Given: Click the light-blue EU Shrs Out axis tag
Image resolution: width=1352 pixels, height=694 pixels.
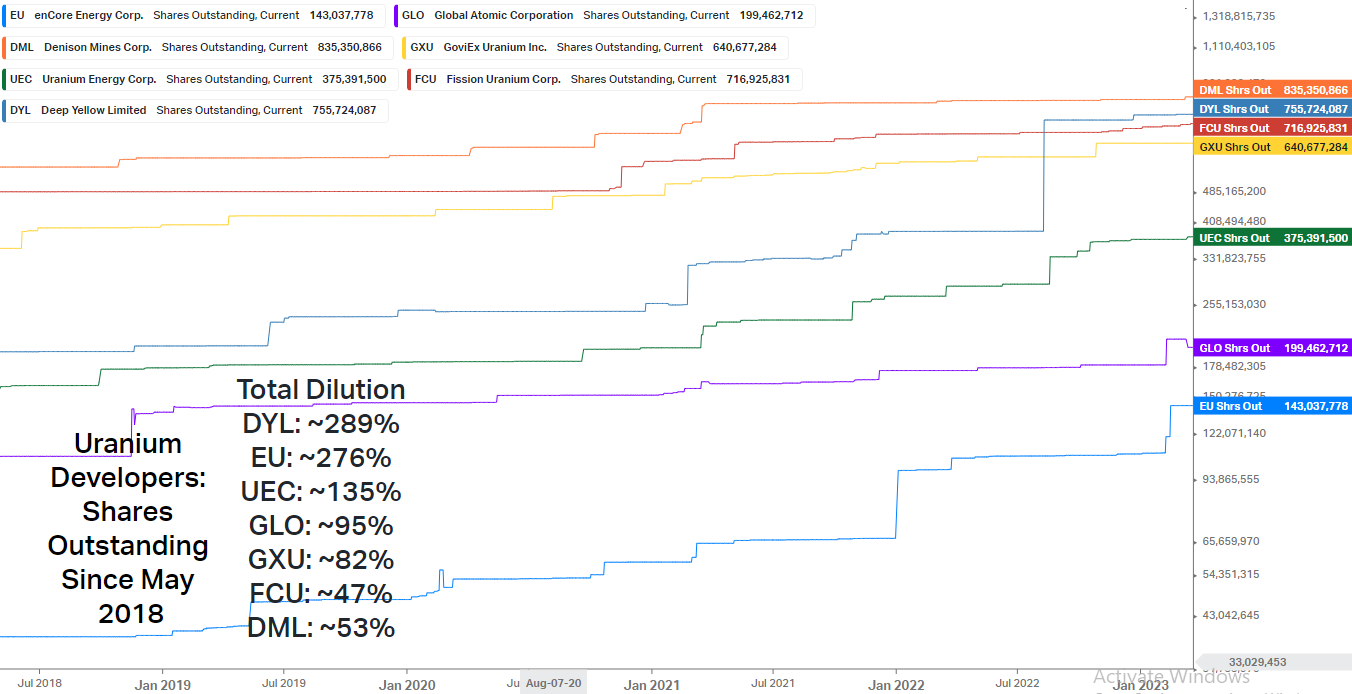Looking at the screenshot, I should point(1273,406).
